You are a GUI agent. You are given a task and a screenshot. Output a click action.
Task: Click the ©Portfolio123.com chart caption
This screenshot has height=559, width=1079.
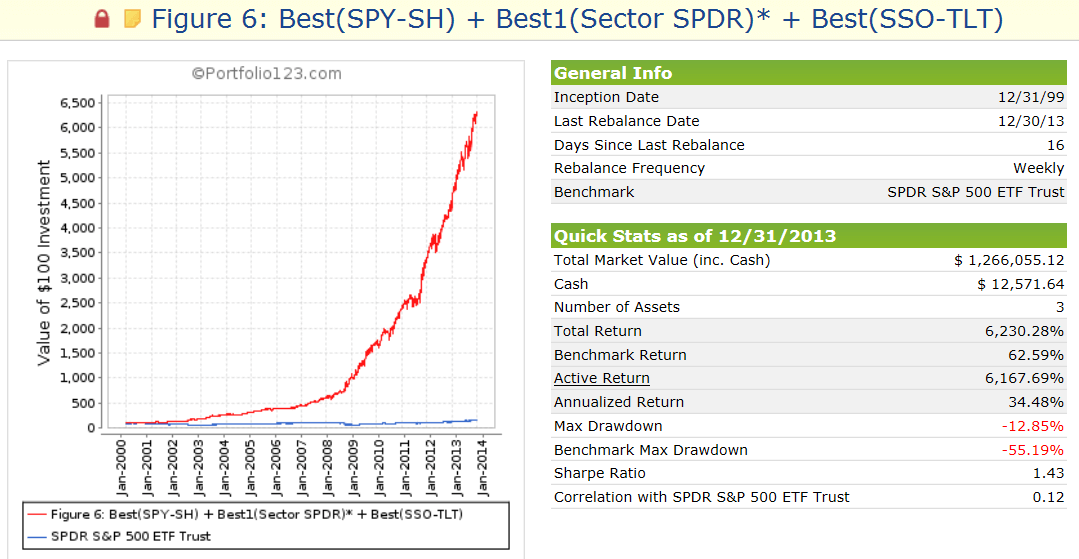(266, 74)
